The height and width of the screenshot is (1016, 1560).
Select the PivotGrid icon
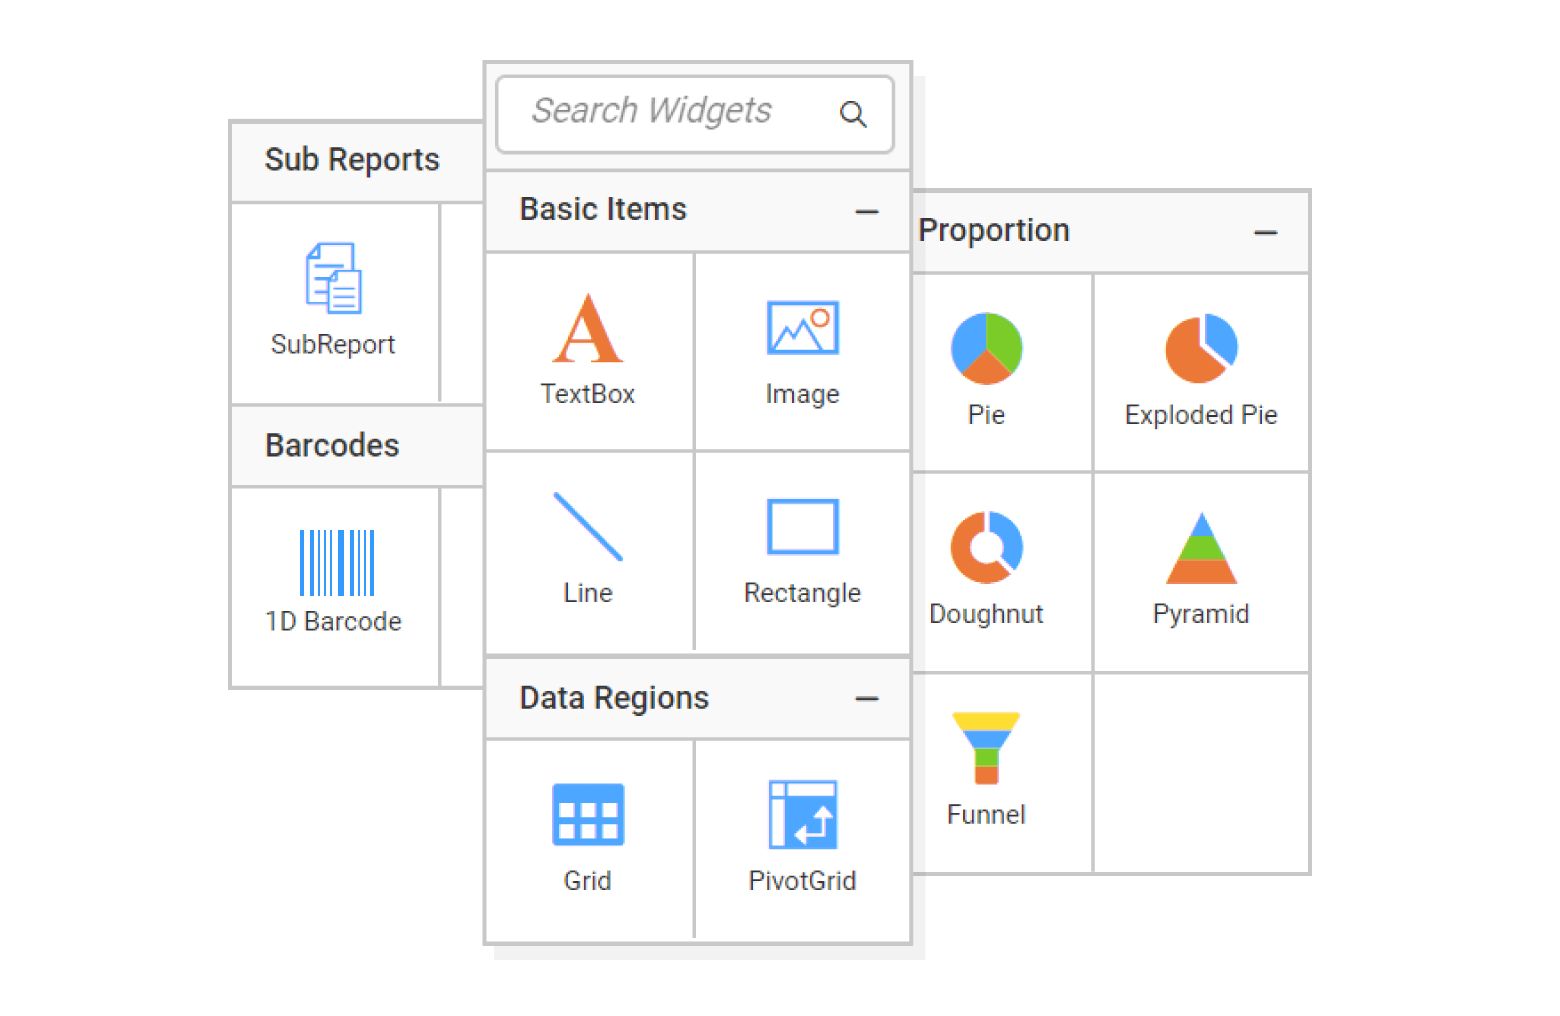802,815
